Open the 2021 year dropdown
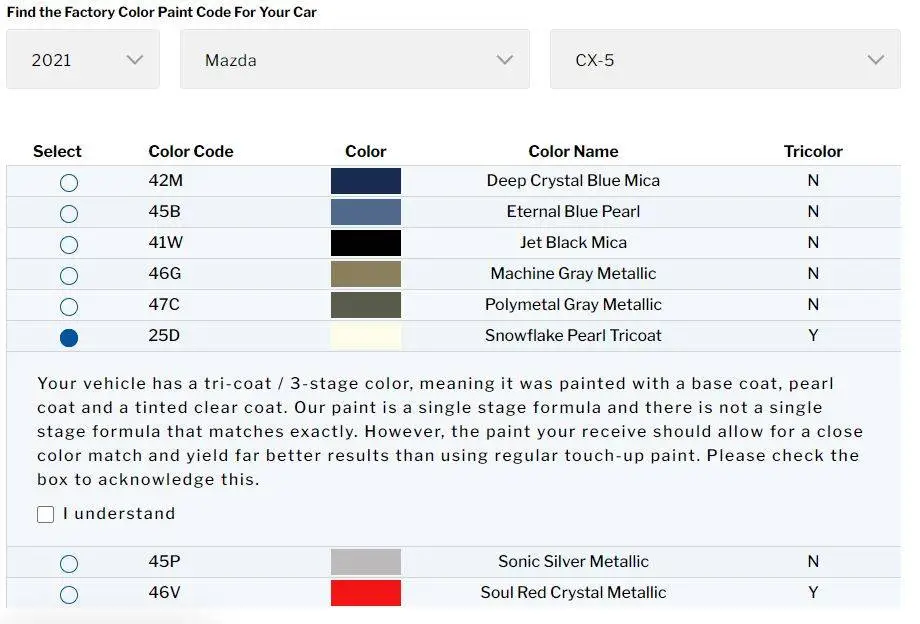920x624 pixels. tap(83, 60)
